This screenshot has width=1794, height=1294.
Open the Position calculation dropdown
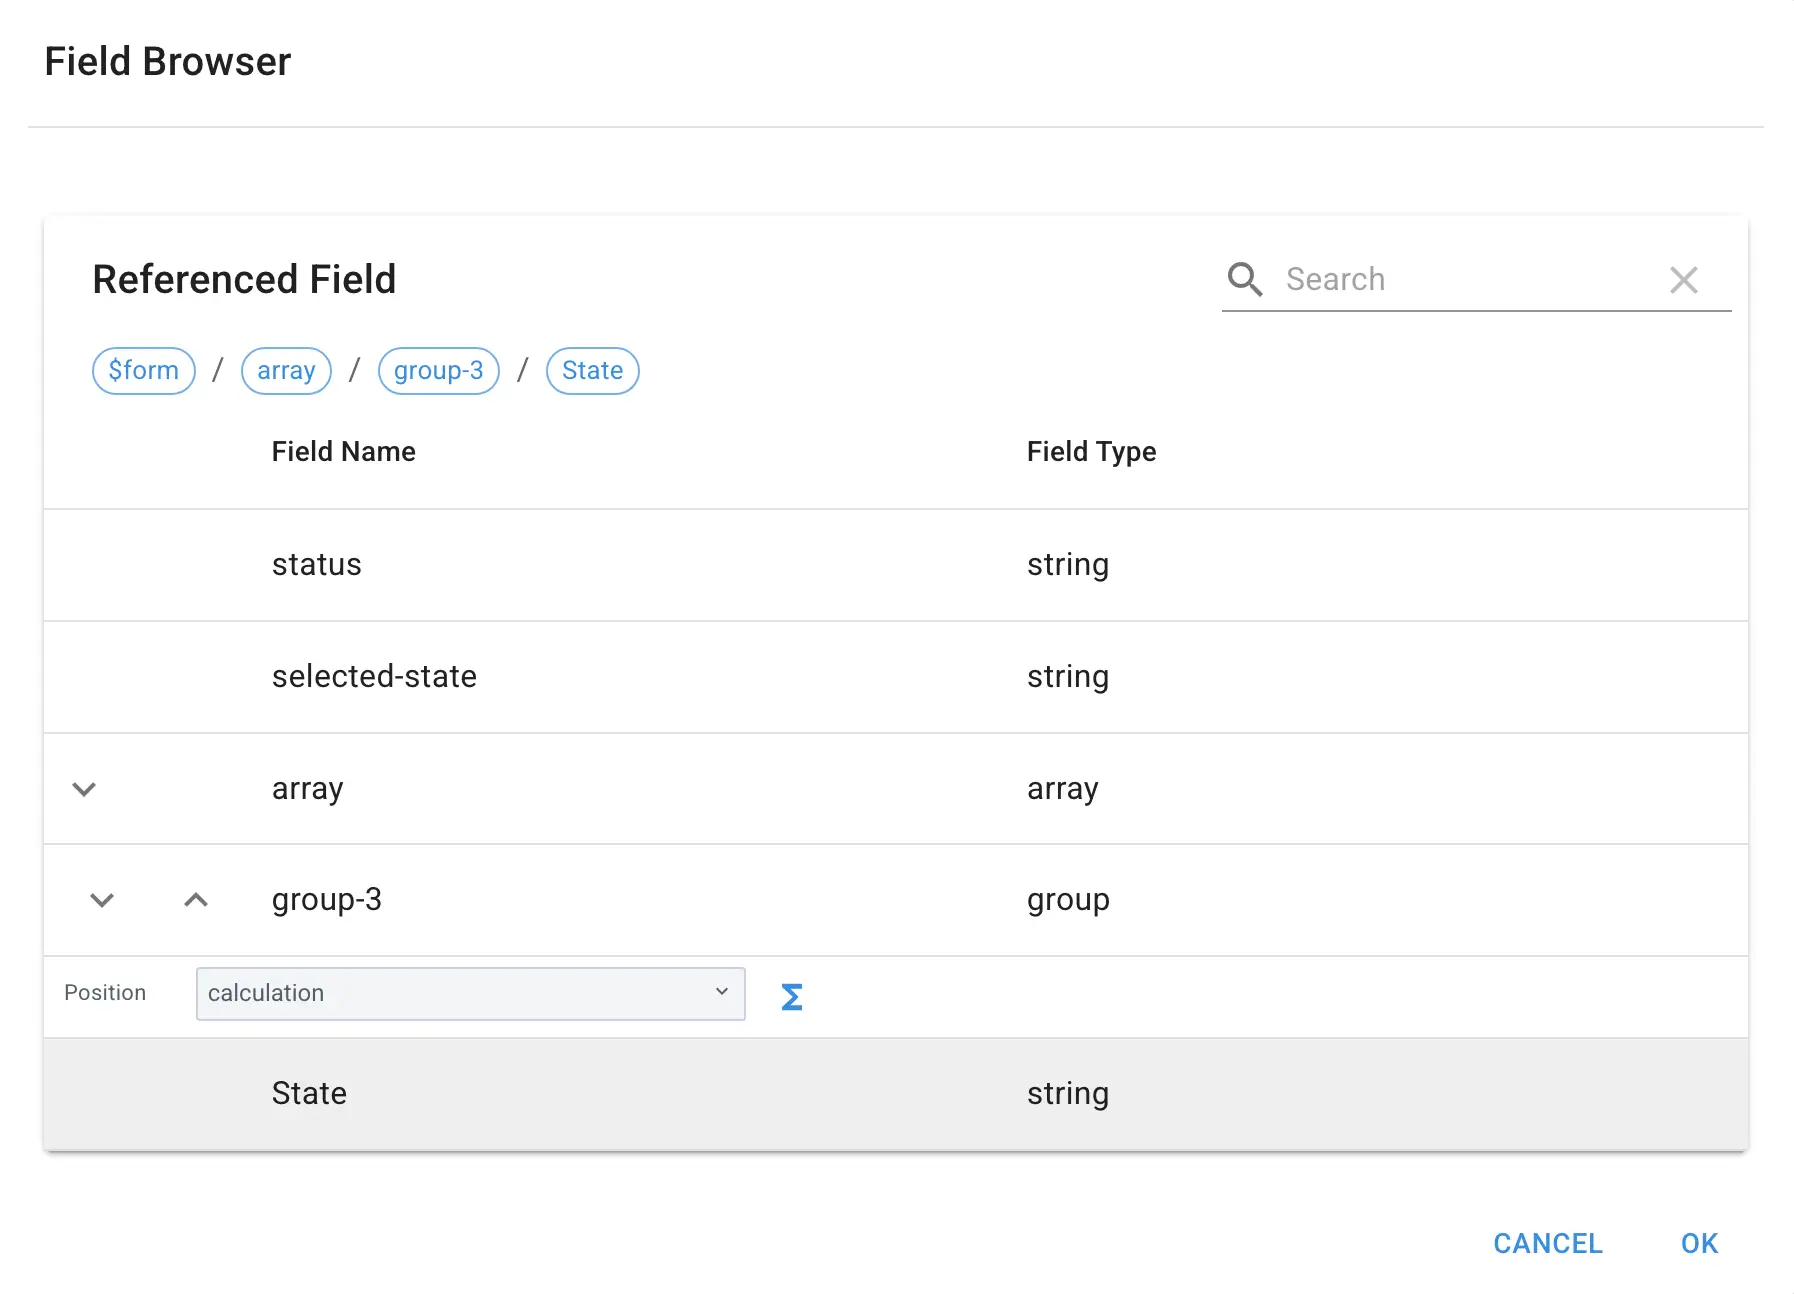pos(470,993)
